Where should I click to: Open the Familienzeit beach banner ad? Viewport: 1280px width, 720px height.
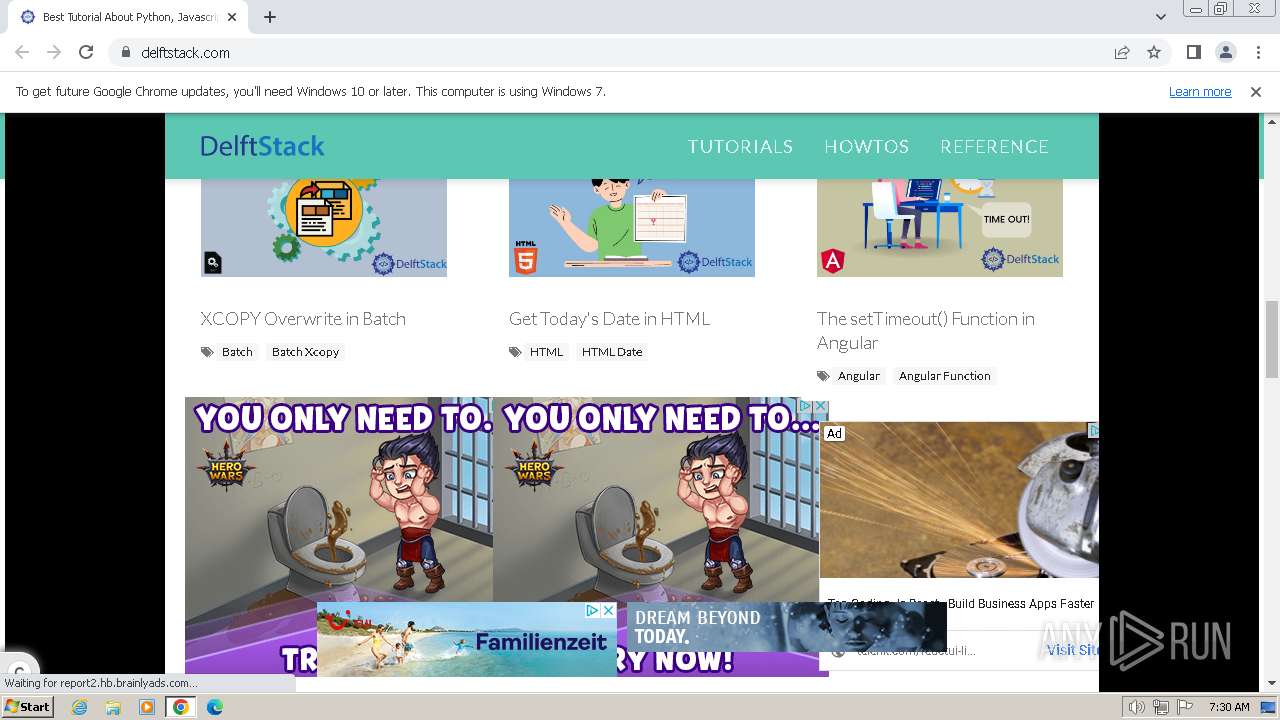[467, 639]
